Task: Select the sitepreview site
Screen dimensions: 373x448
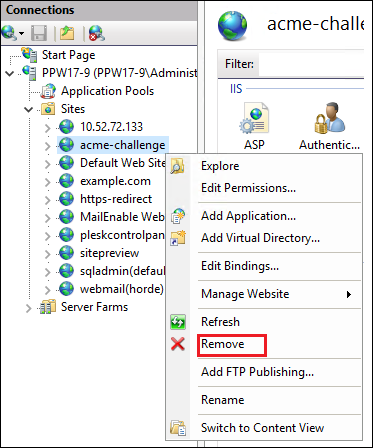Action: pos(109,253)
